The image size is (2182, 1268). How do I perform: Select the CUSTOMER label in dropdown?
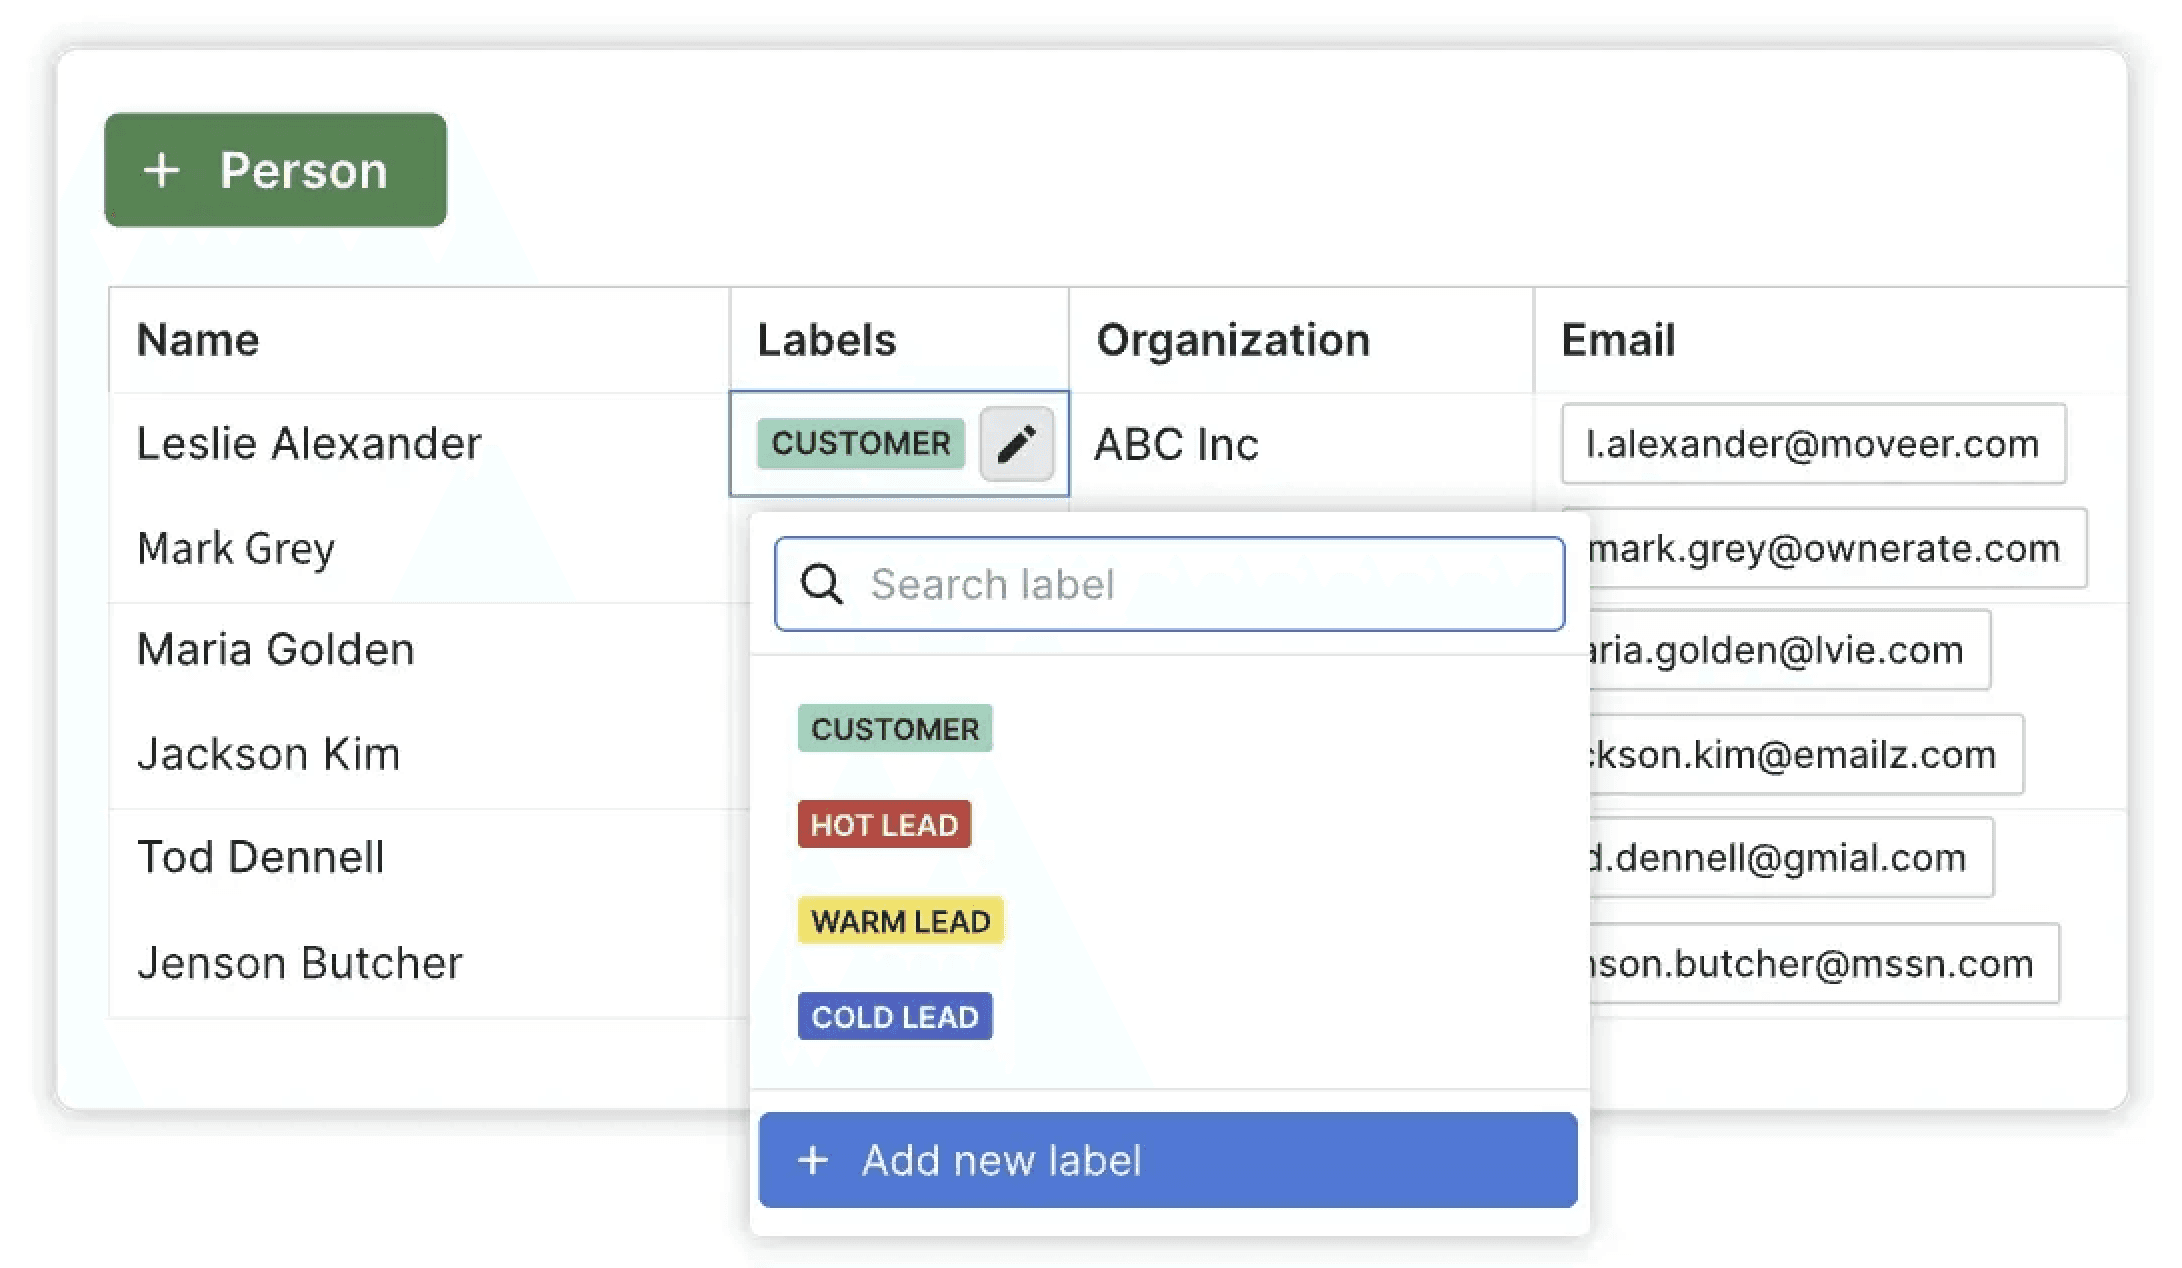point(894,728)
